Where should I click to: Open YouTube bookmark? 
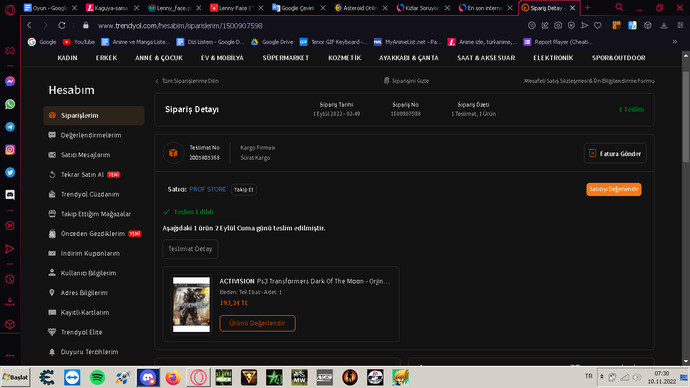[x=79, y=42]
